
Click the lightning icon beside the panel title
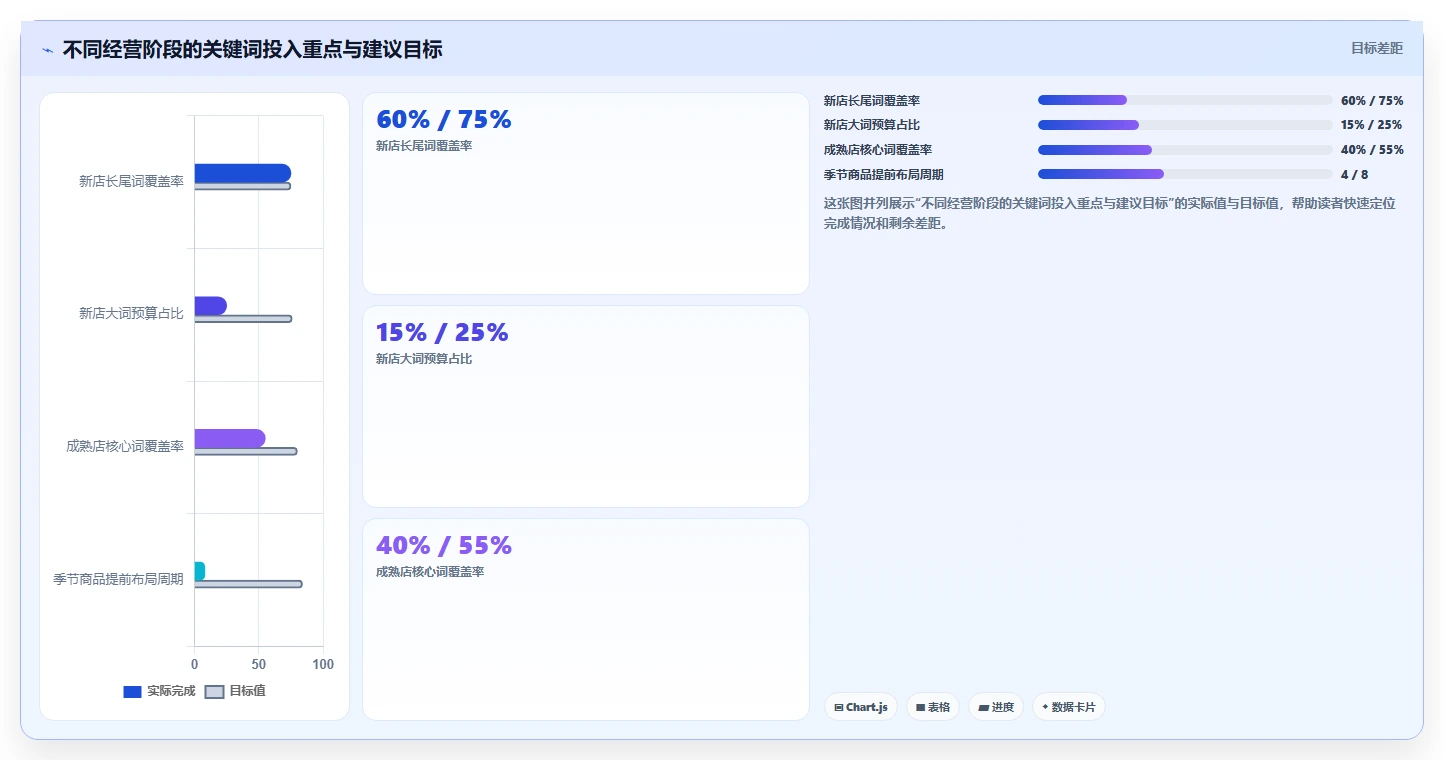[47, 50]
